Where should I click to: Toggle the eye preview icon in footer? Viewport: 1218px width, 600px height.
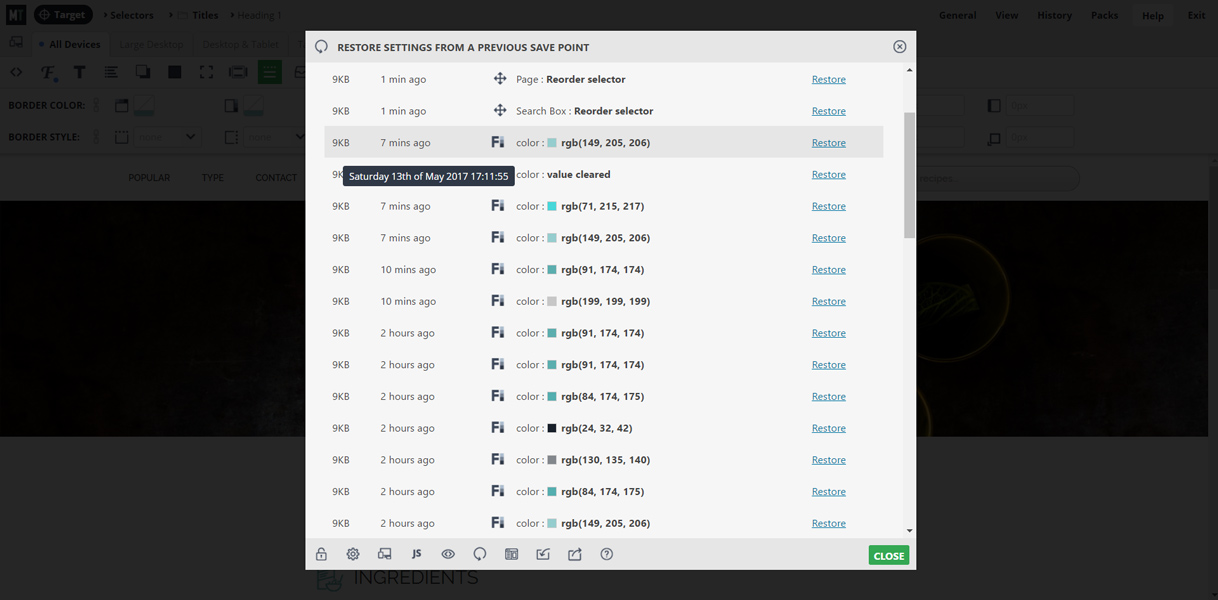(448, 554)
